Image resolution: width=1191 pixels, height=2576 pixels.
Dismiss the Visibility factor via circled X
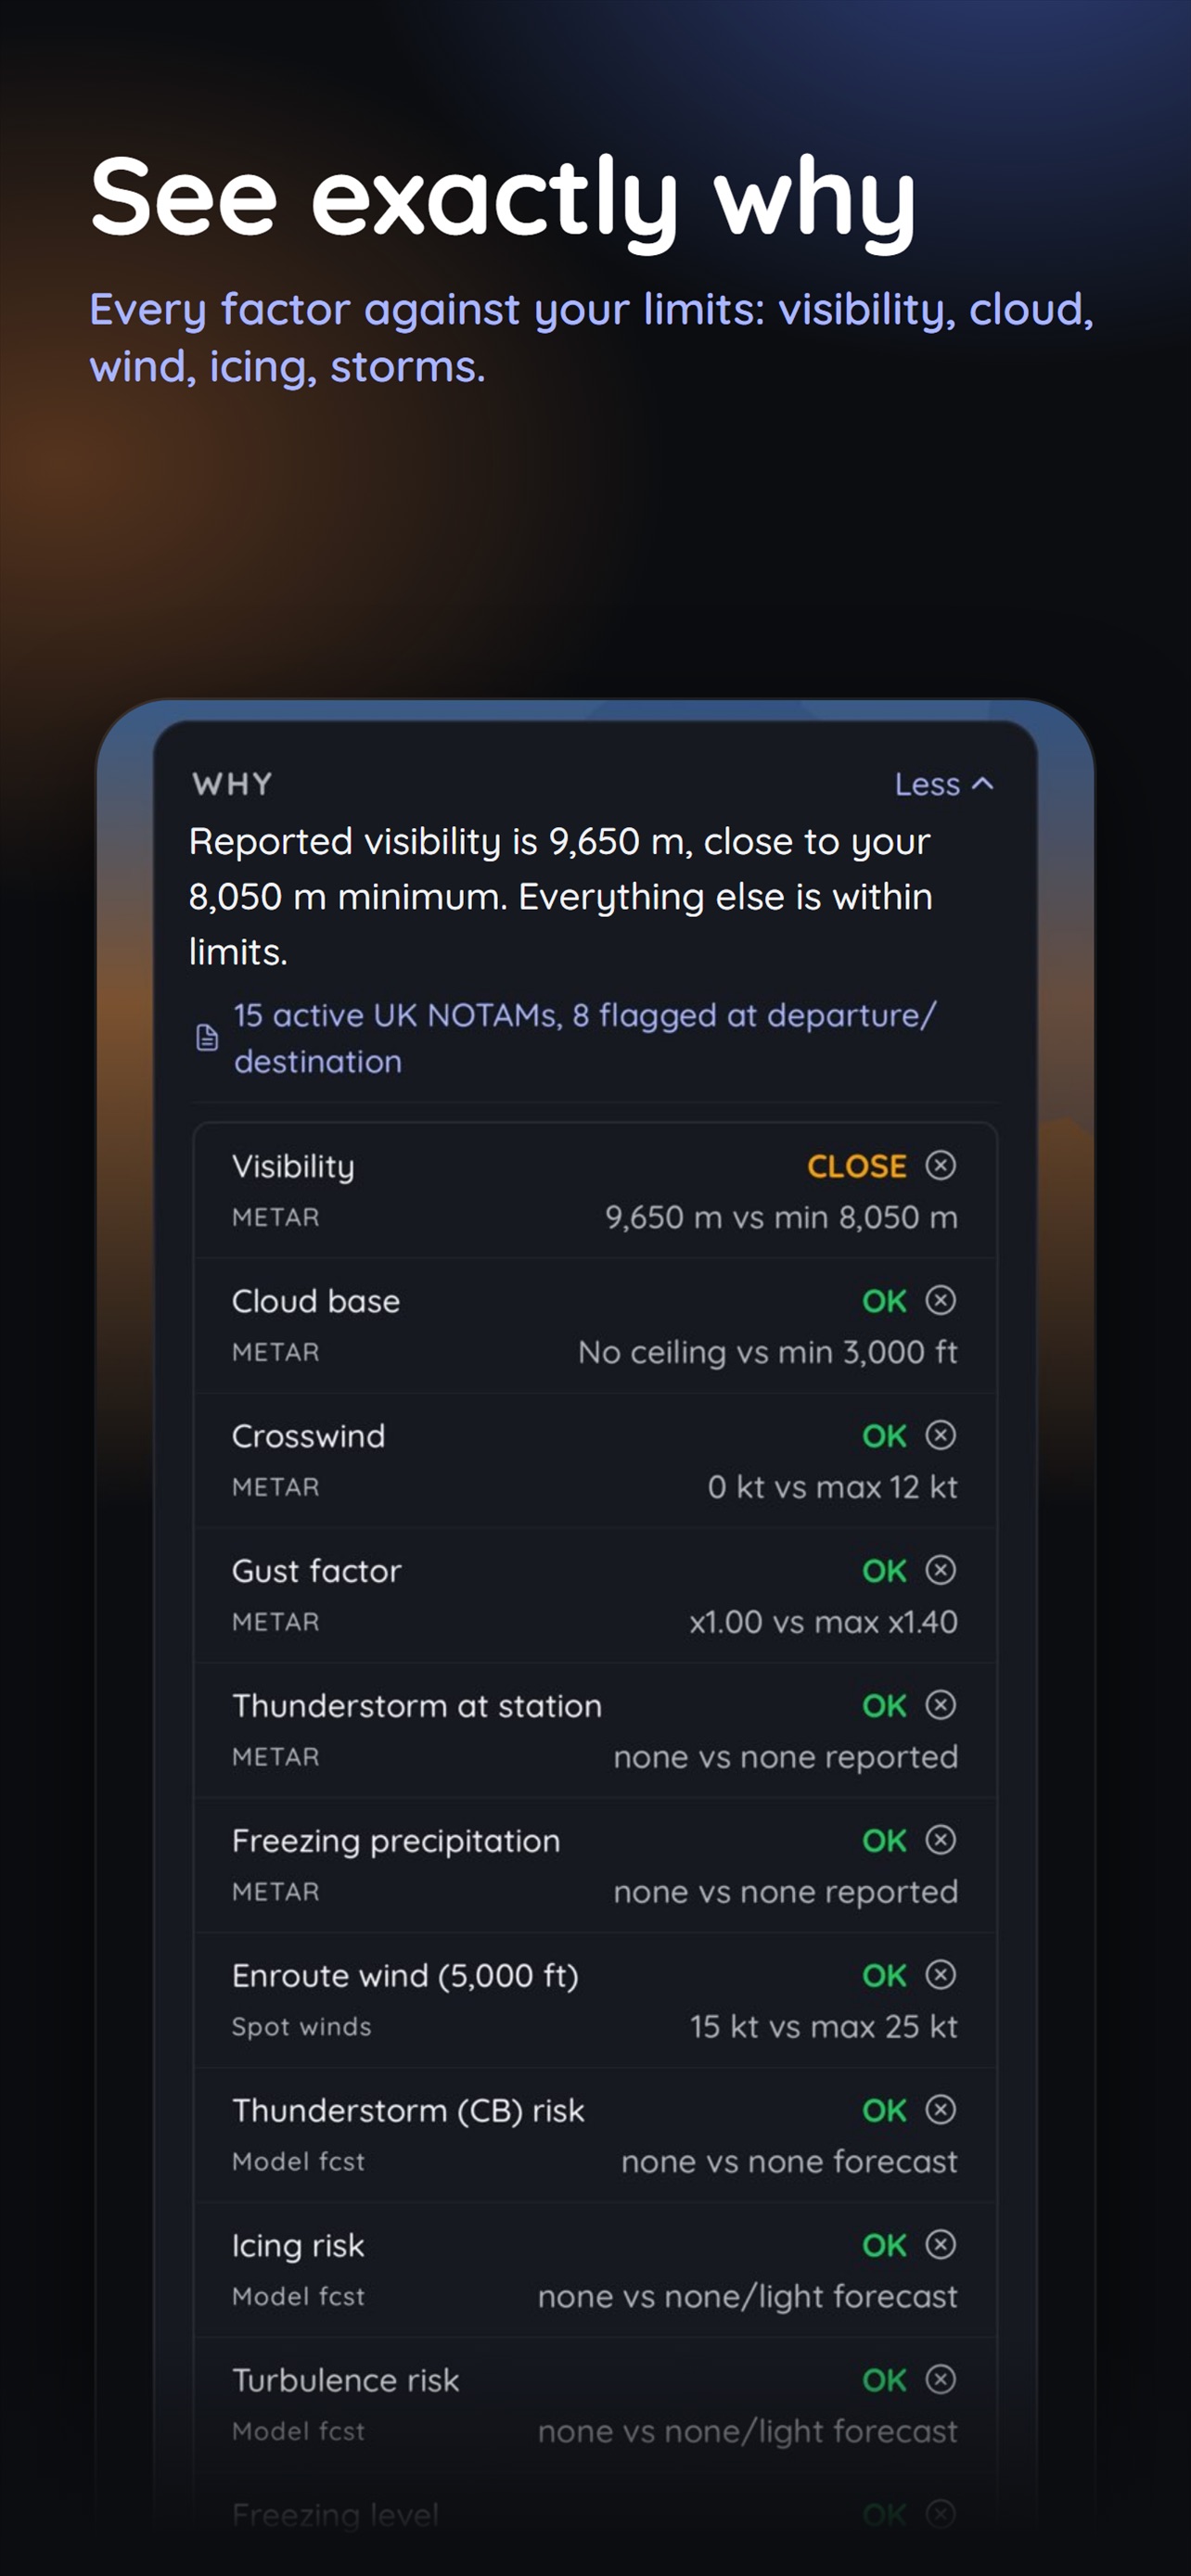(940, 1165)
